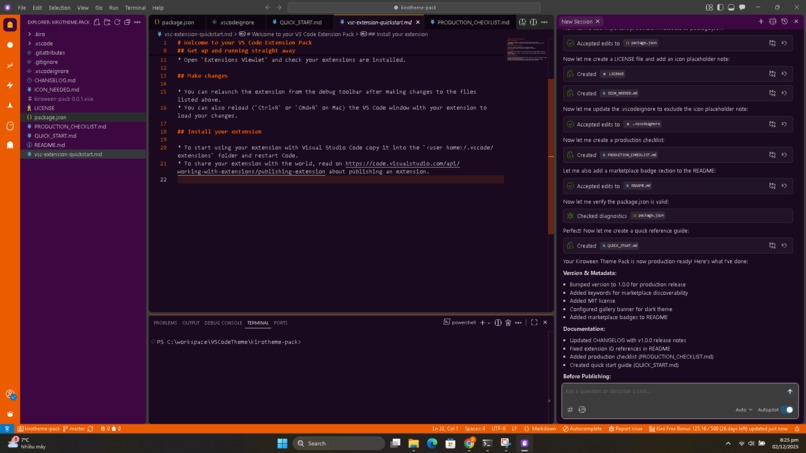Click revert icon on Created LICENSE row
This screenshot has height=453, width=806.
[x=784, y=74]
